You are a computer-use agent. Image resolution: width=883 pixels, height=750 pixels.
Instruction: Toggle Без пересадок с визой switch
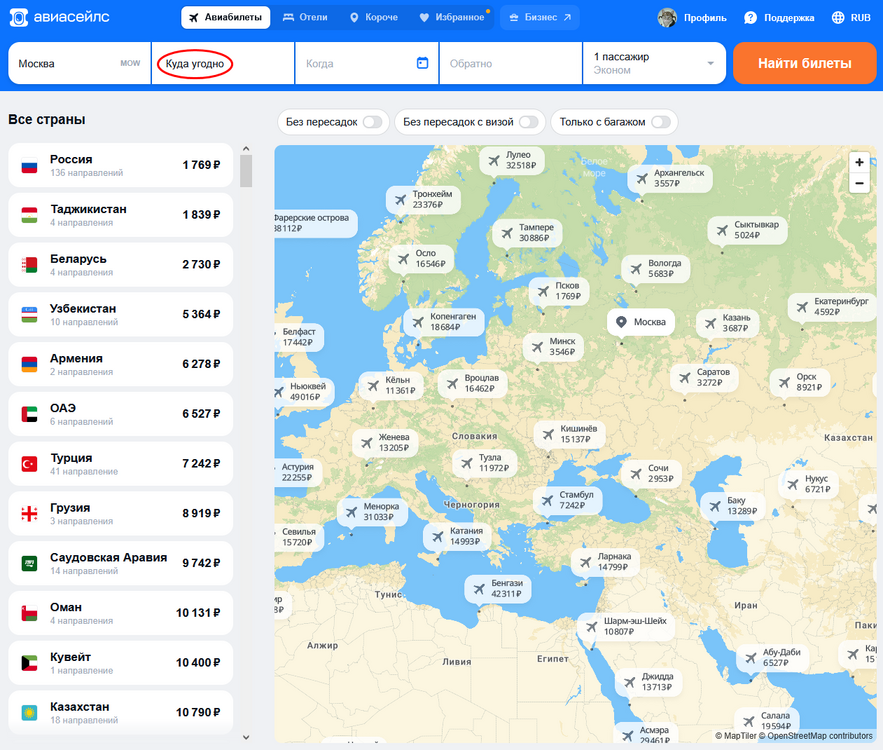tap(528, 122)
